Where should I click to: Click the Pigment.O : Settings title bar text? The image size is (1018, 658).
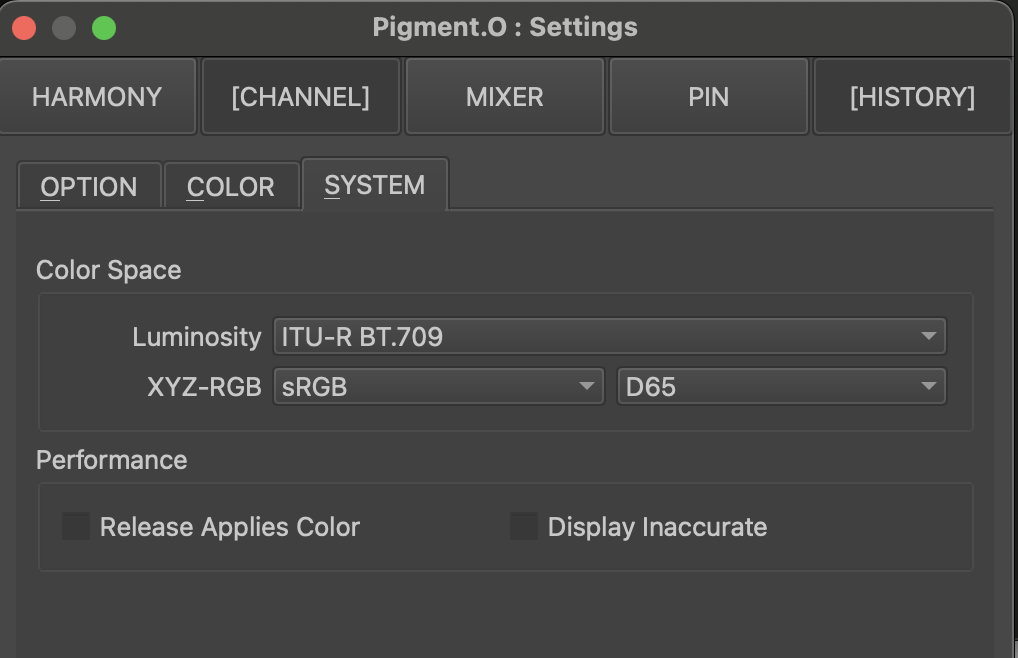[505, 27]
